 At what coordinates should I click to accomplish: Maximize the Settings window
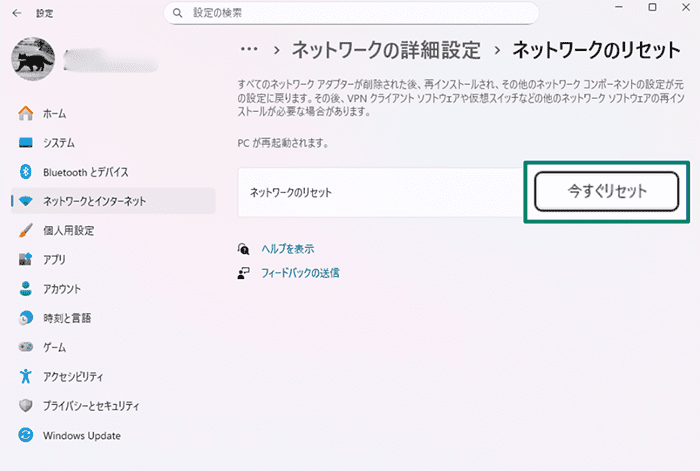pyautogui.click(x=652, y=7)
